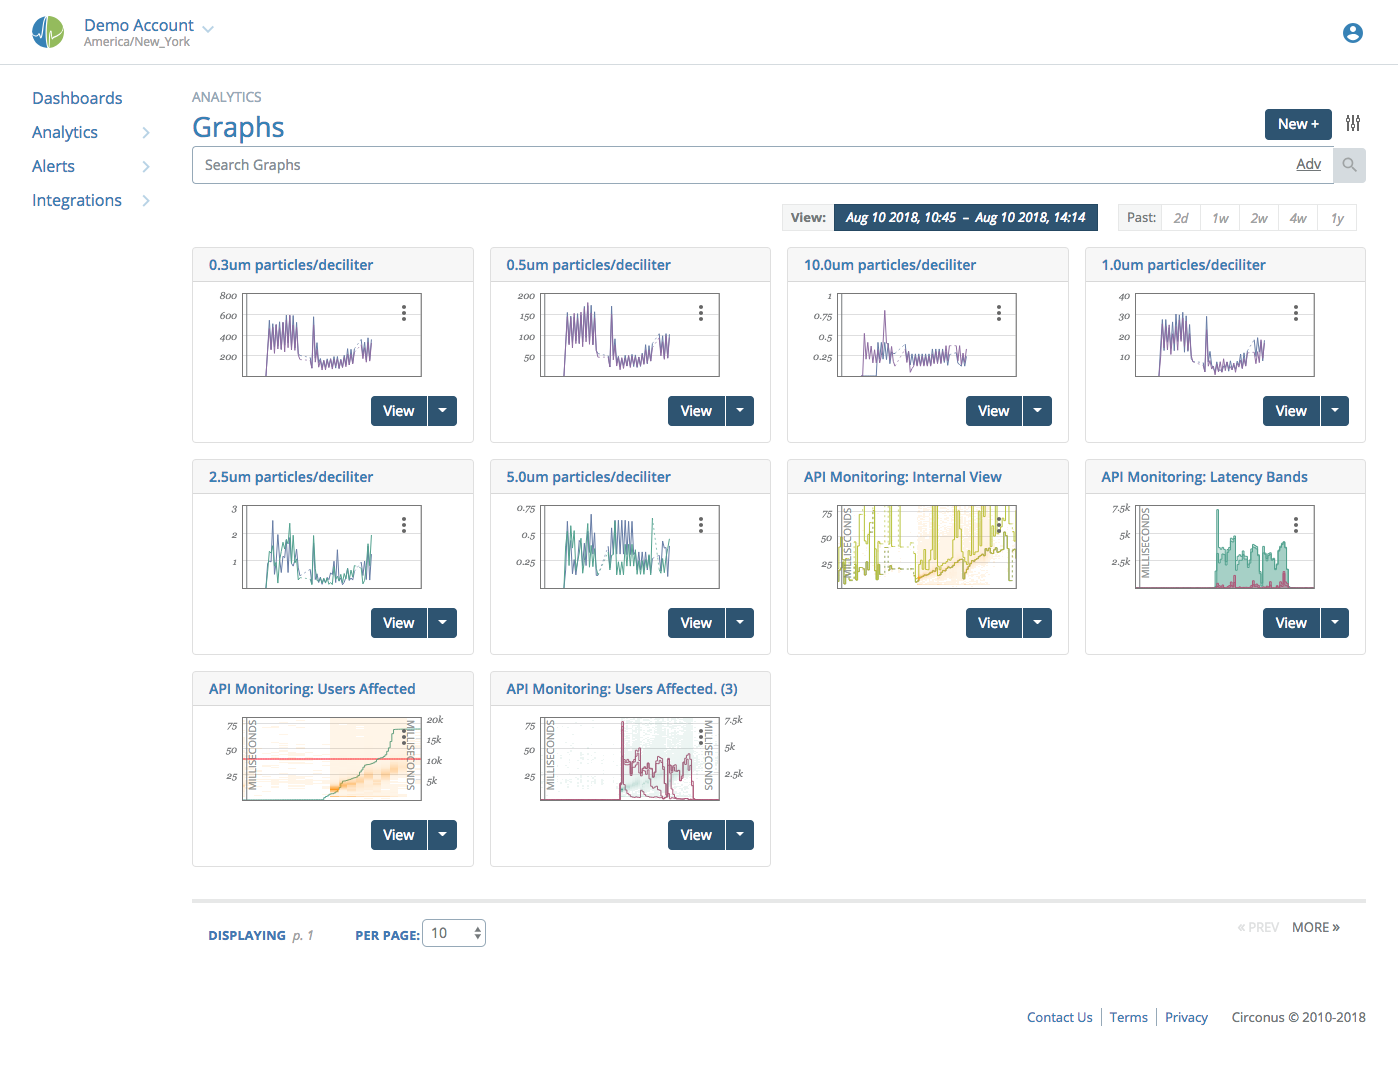Open the kebab menu on Users Affected graph
The width and height of the screenshot is (1398, 1073).
click(403, 737)
